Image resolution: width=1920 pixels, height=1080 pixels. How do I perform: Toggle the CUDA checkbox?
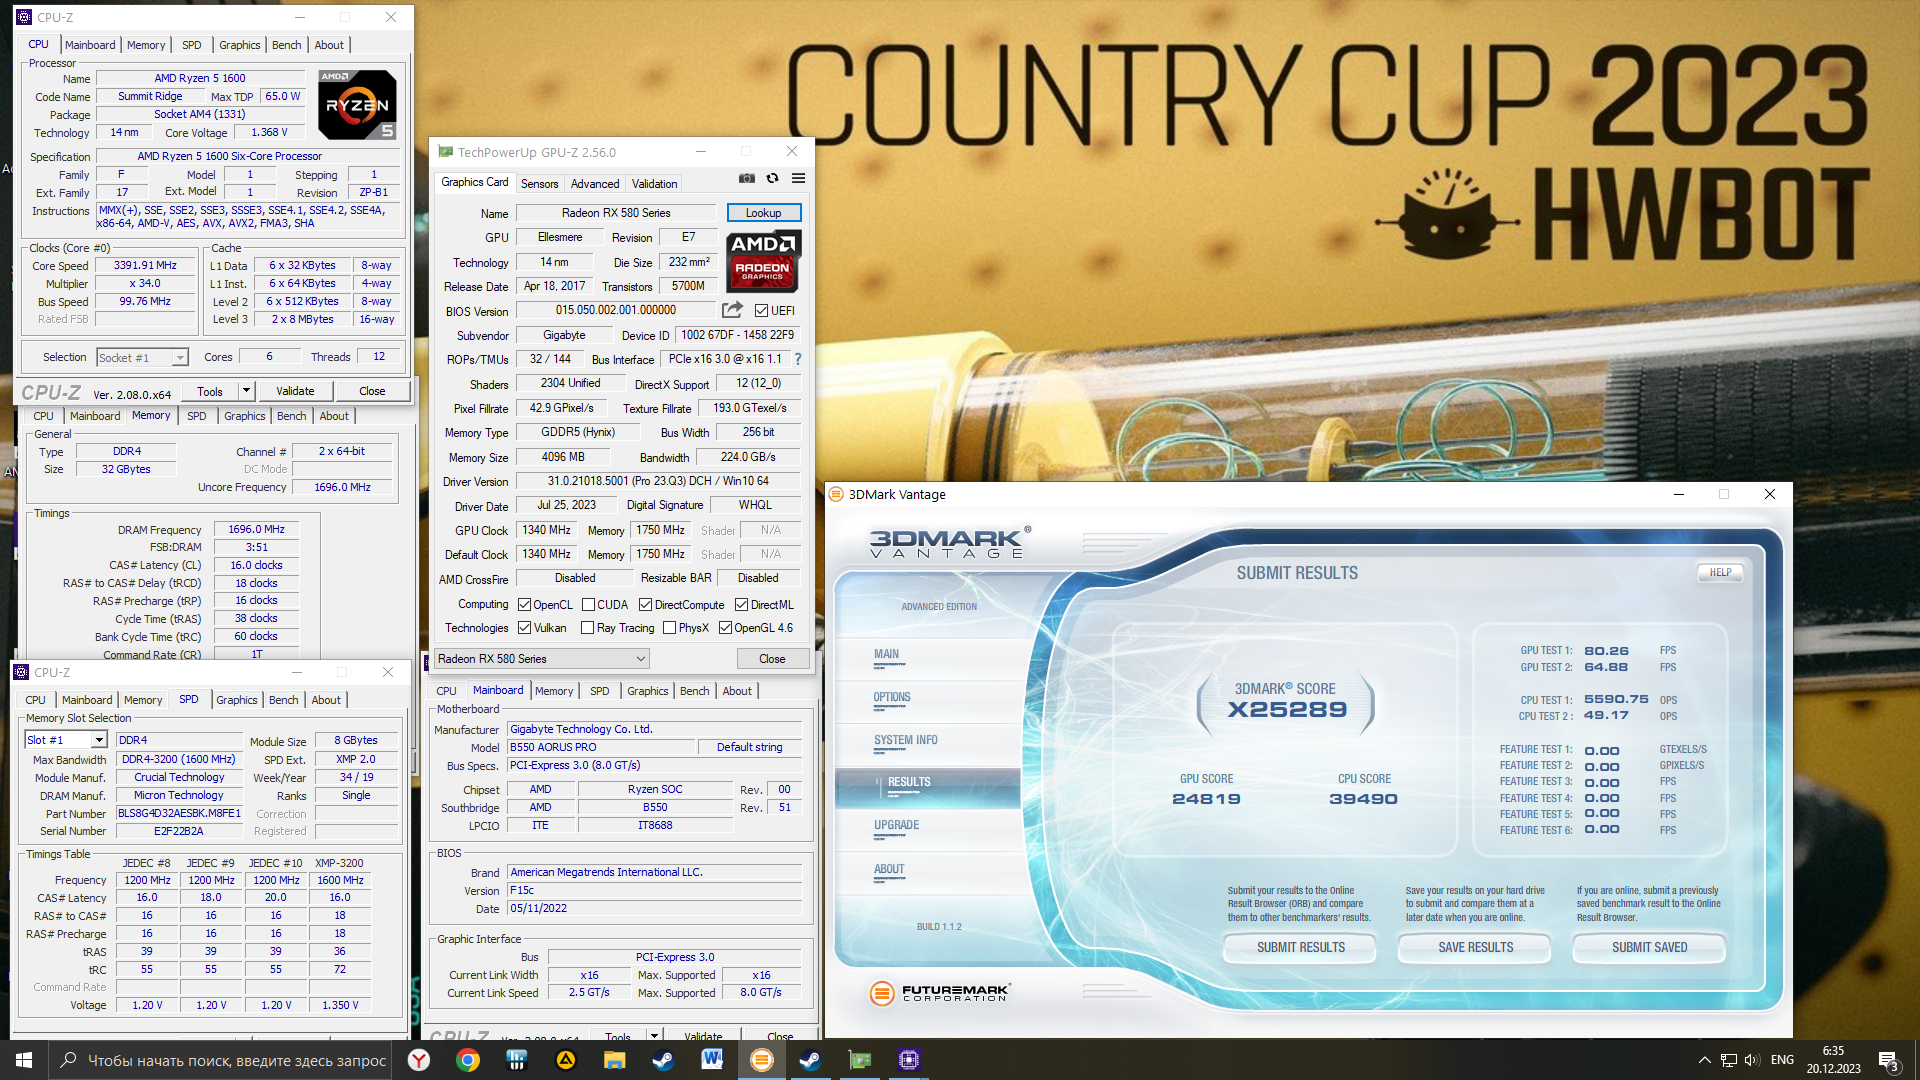click(588, 605)
